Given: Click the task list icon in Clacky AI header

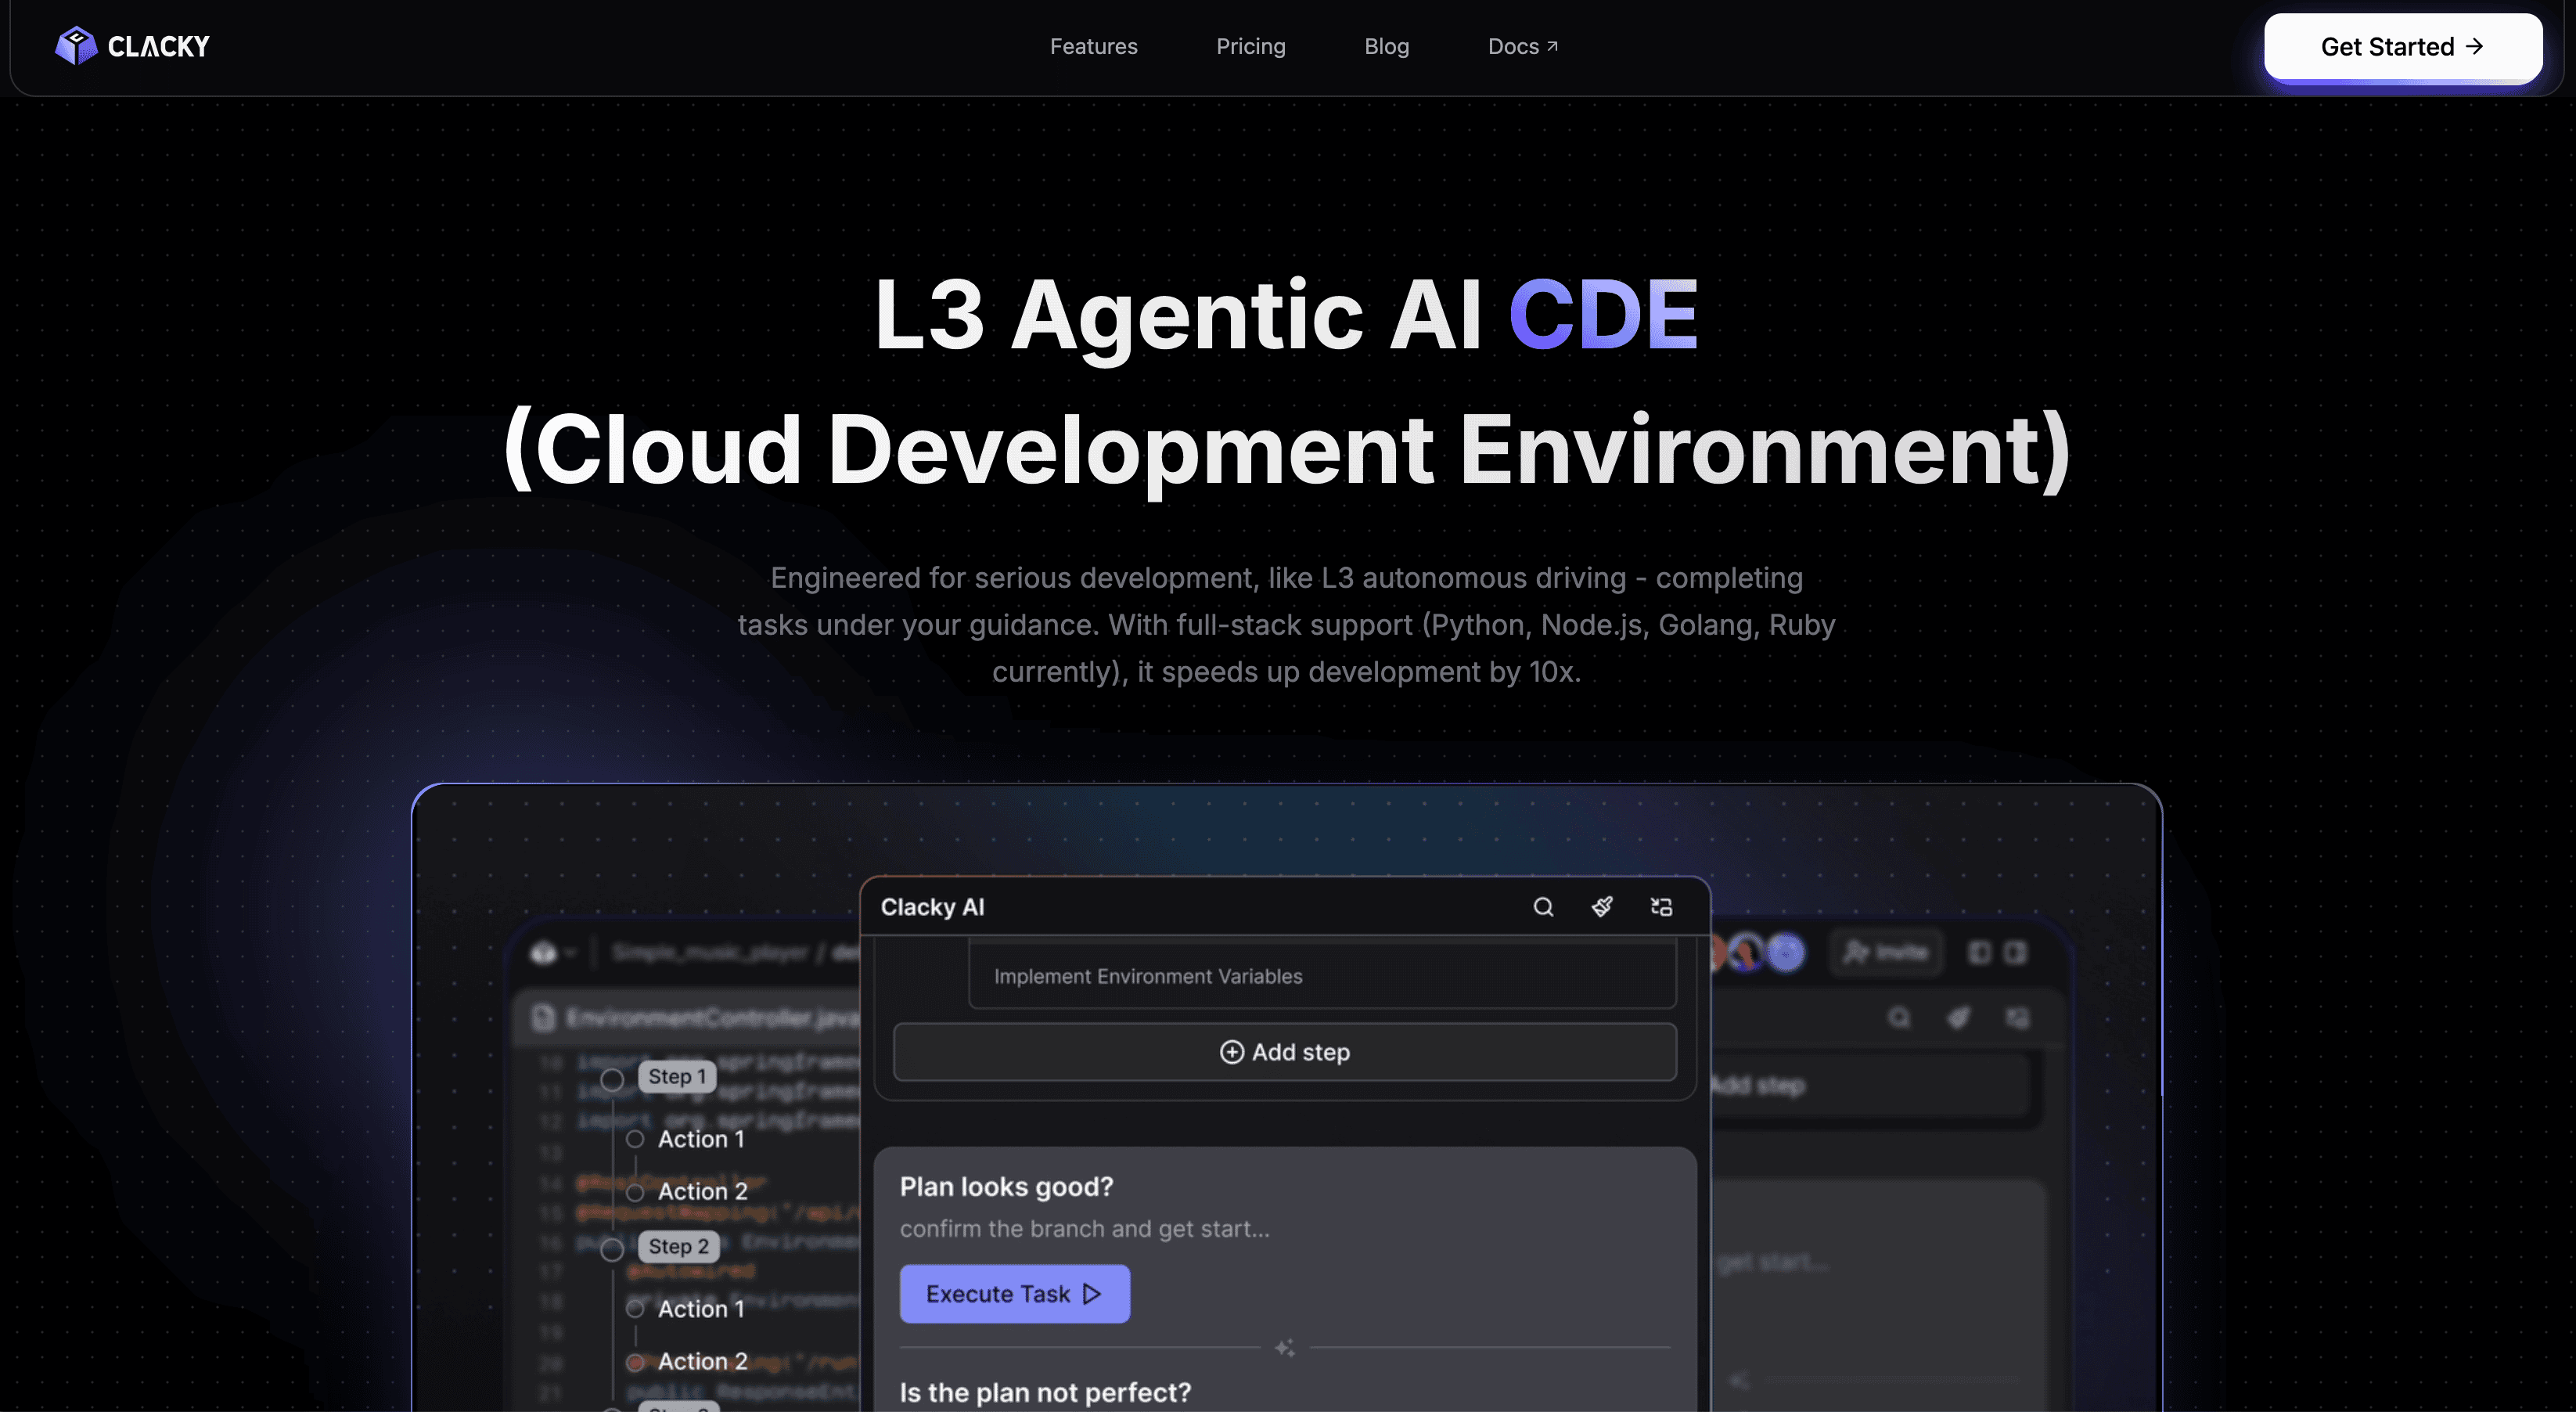Looking at the screenshot, I should (x=1661, y=906).
